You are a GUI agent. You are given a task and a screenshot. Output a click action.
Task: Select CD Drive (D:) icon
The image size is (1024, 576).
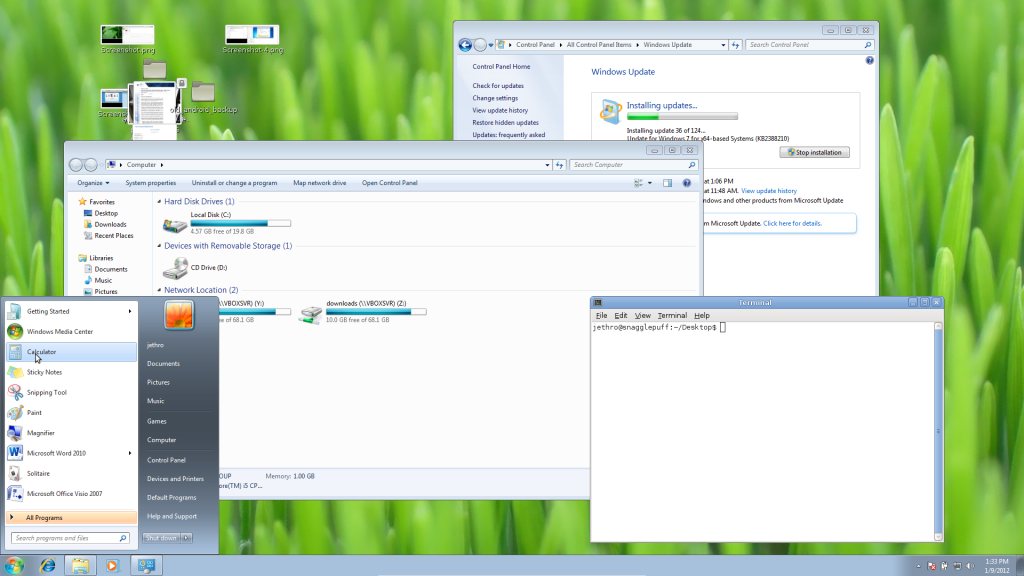[174, 268]
